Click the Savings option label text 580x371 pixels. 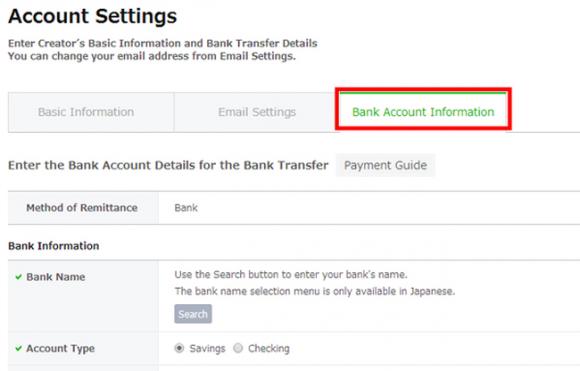coord(207,348)
